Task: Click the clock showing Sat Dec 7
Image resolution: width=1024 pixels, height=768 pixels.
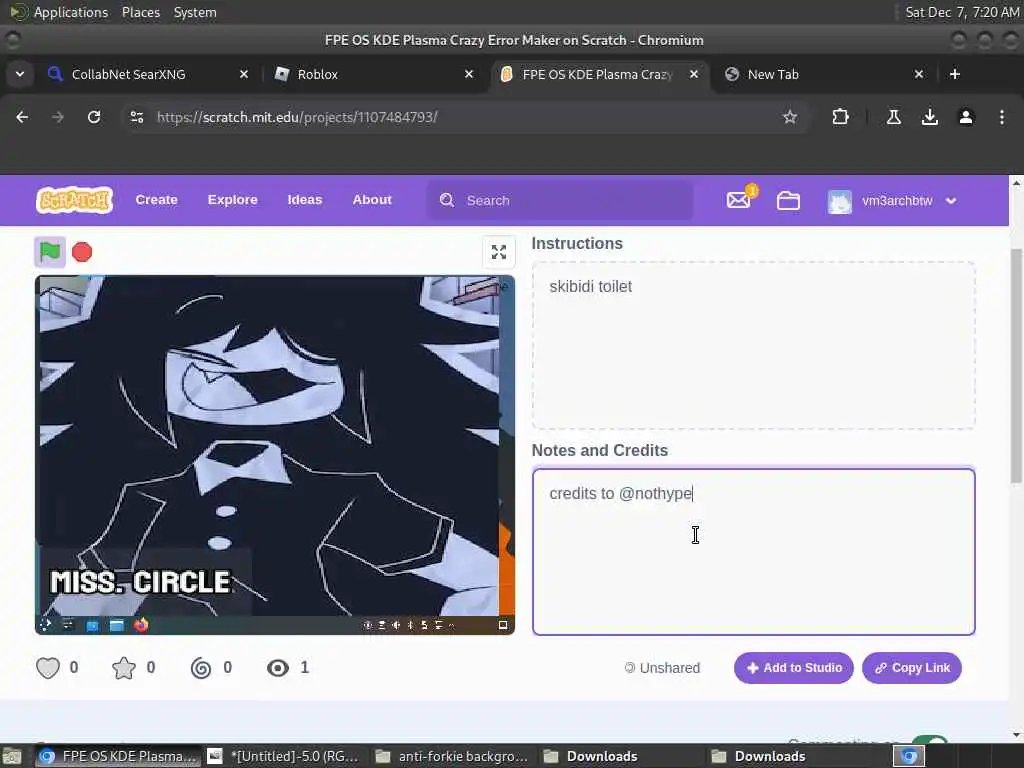Action: pos(962,12)
